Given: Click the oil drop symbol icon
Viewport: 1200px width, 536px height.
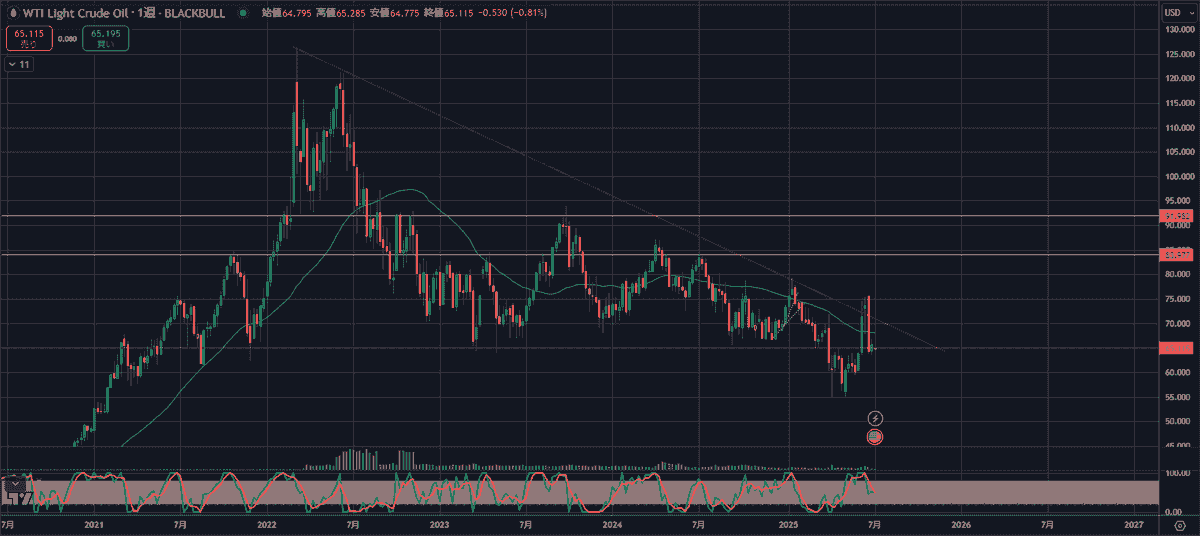Looking at the screenshot, I should [13, 13].
